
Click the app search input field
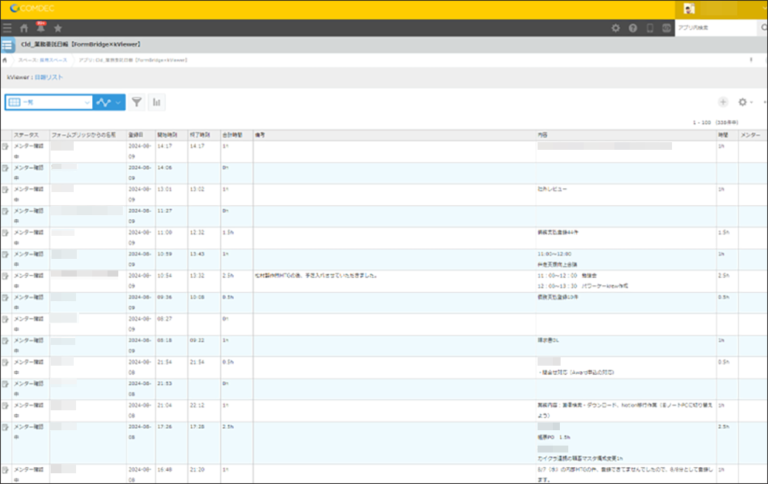[710, 28]
